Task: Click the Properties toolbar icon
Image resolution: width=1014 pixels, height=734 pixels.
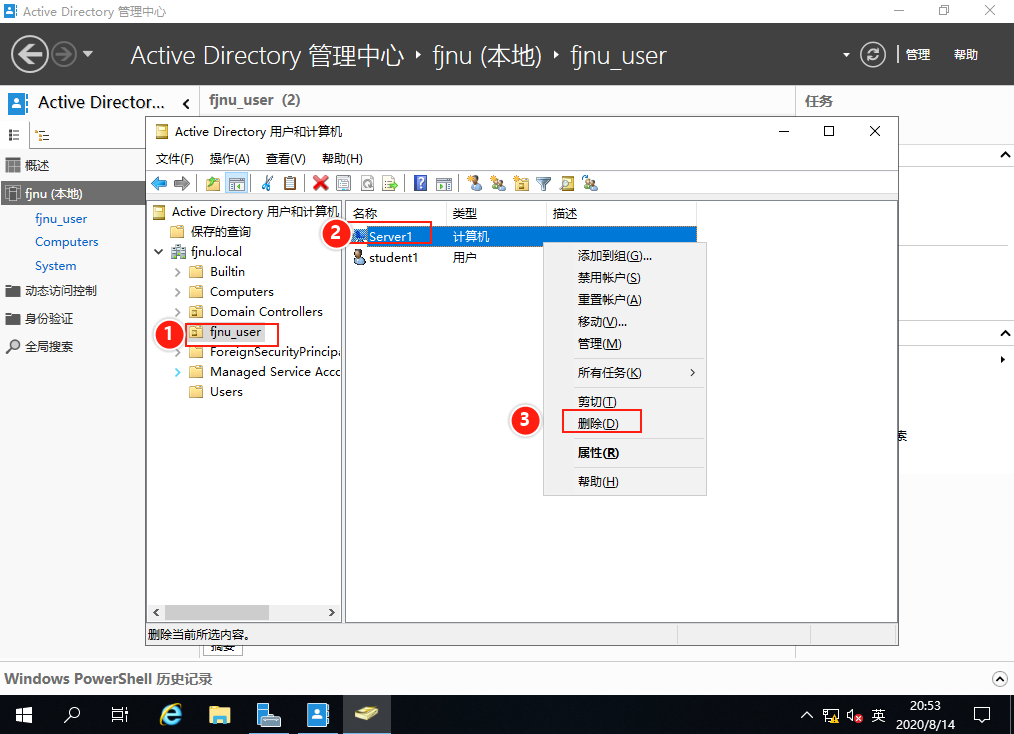Action: click(343, 184)
